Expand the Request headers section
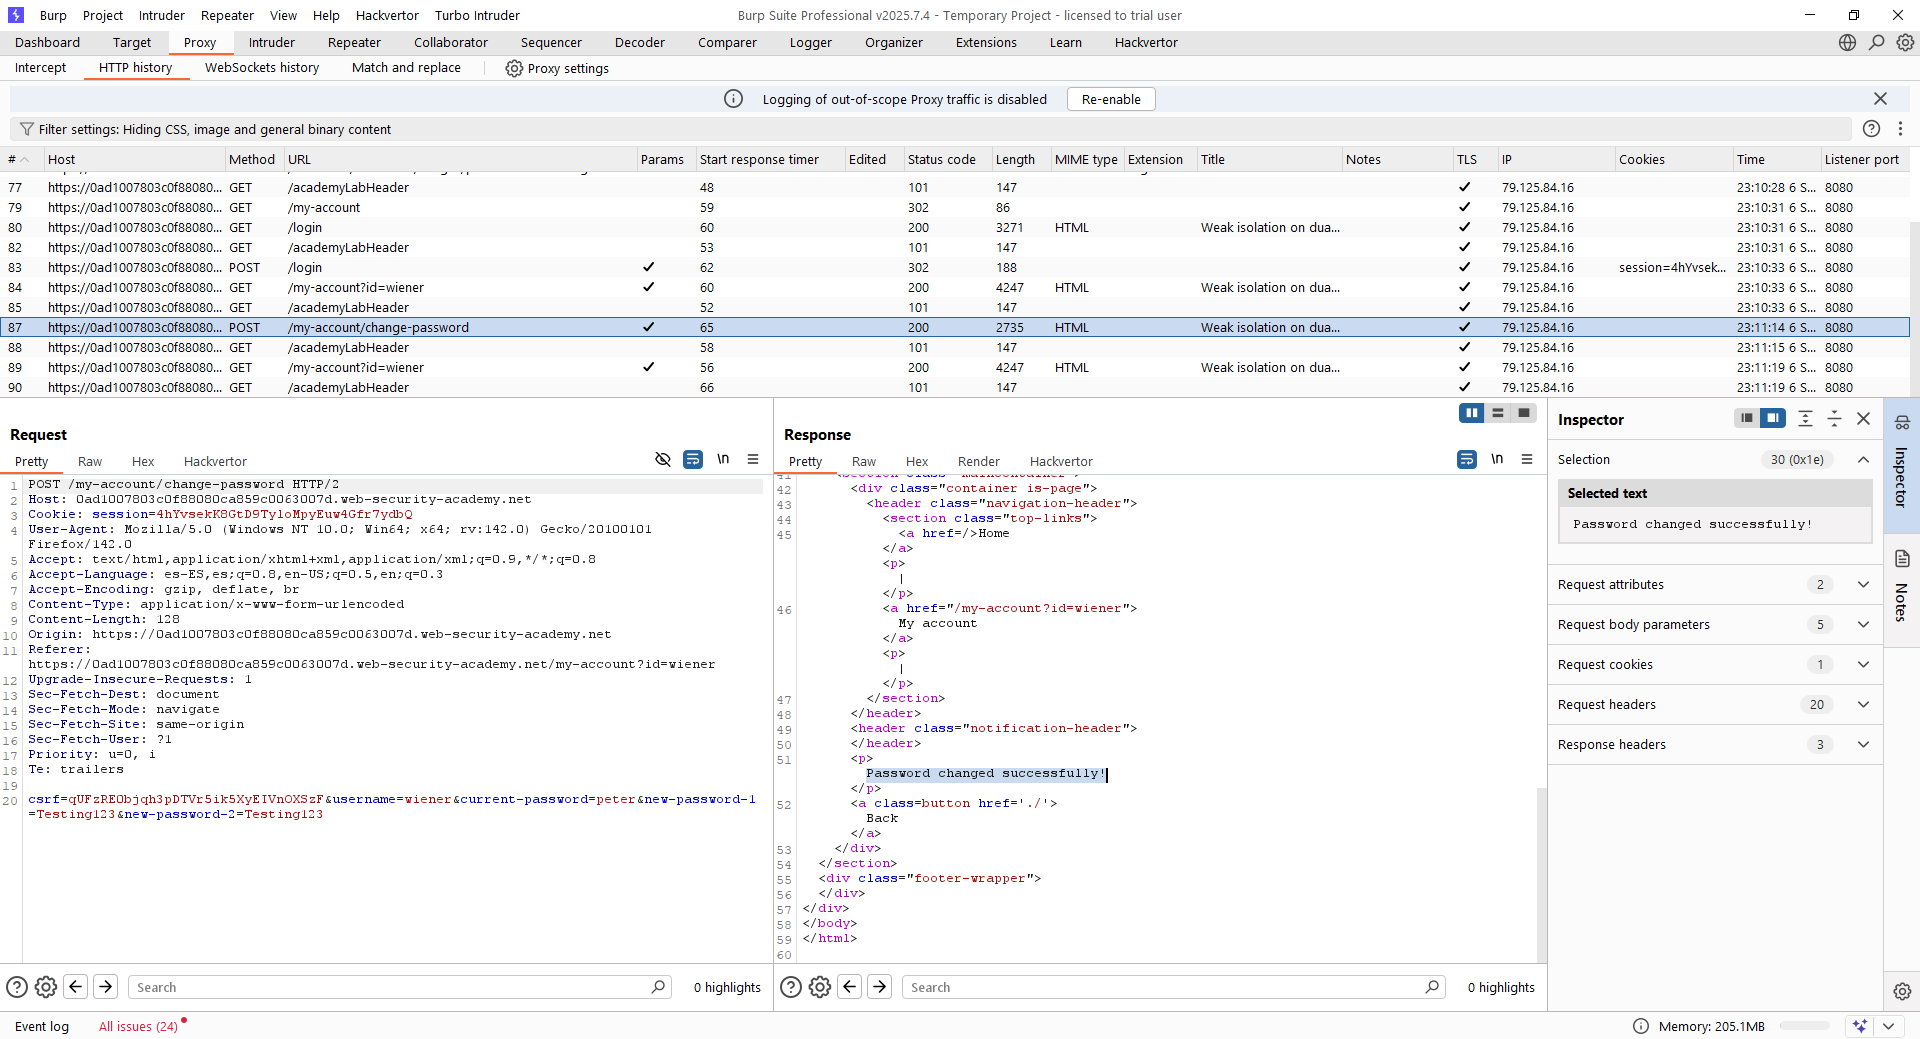This screenshot has height=1039, width=1920. [1863, 704]
